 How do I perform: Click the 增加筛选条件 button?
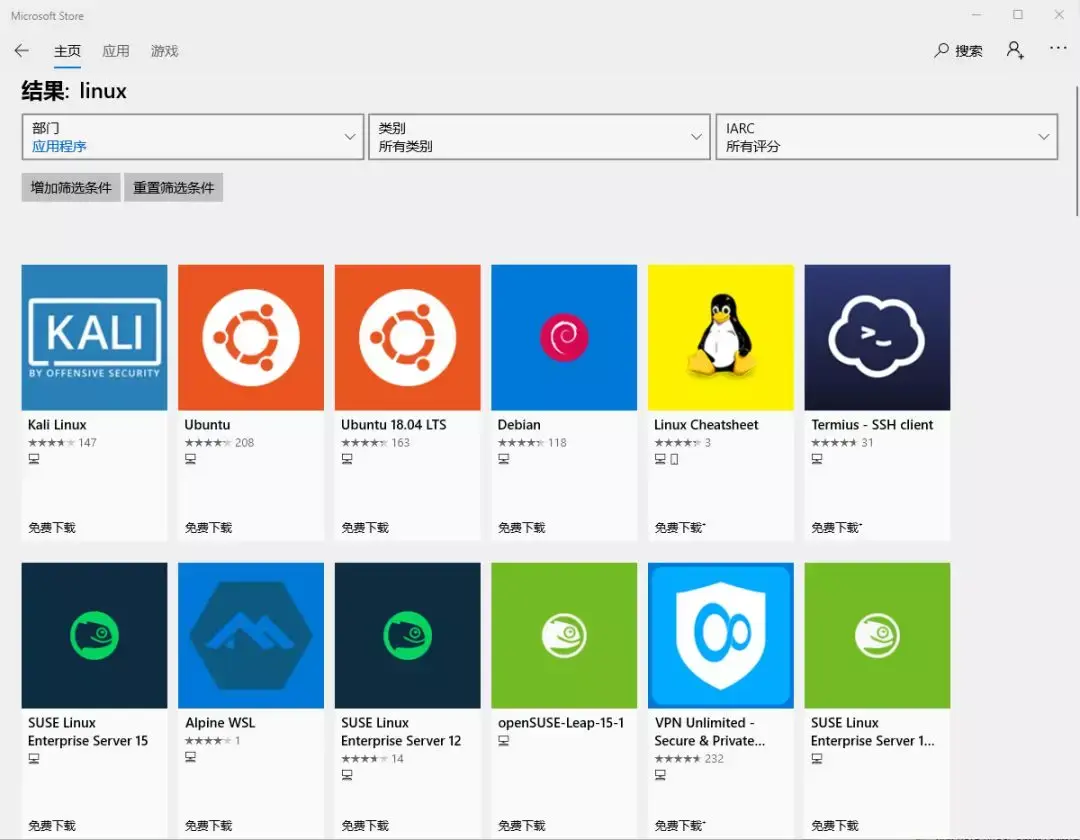pyautogui.click(x=70, y=187)
